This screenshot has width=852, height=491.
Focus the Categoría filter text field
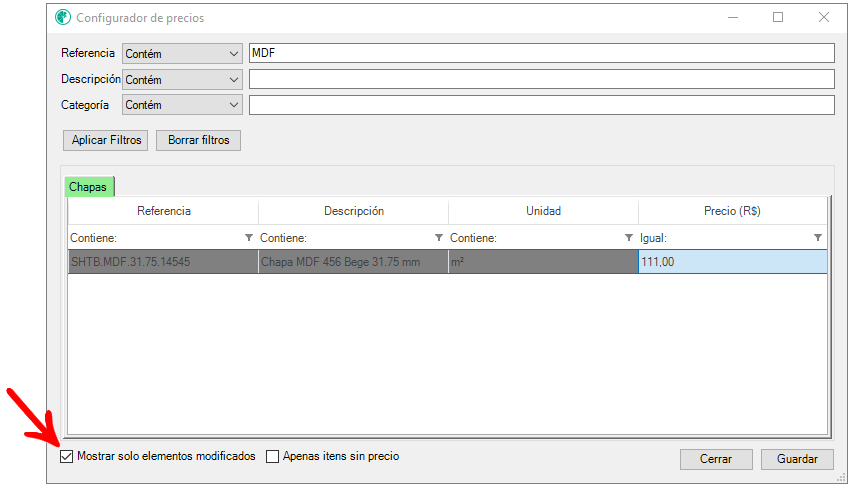click(541, 105)
